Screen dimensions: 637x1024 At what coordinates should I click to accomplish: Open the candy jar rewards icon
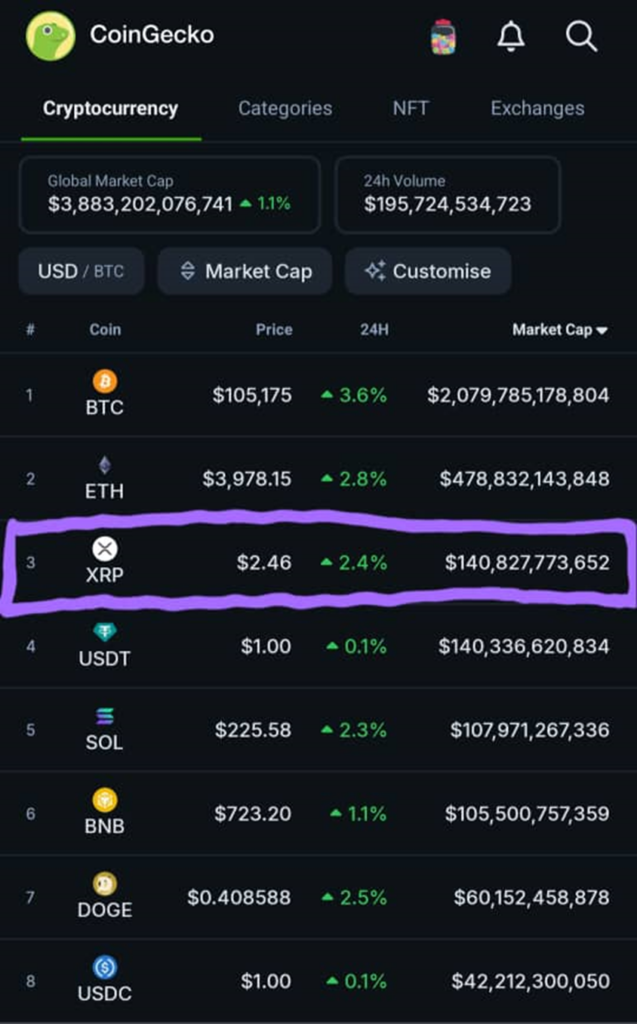tap(442, 37)
